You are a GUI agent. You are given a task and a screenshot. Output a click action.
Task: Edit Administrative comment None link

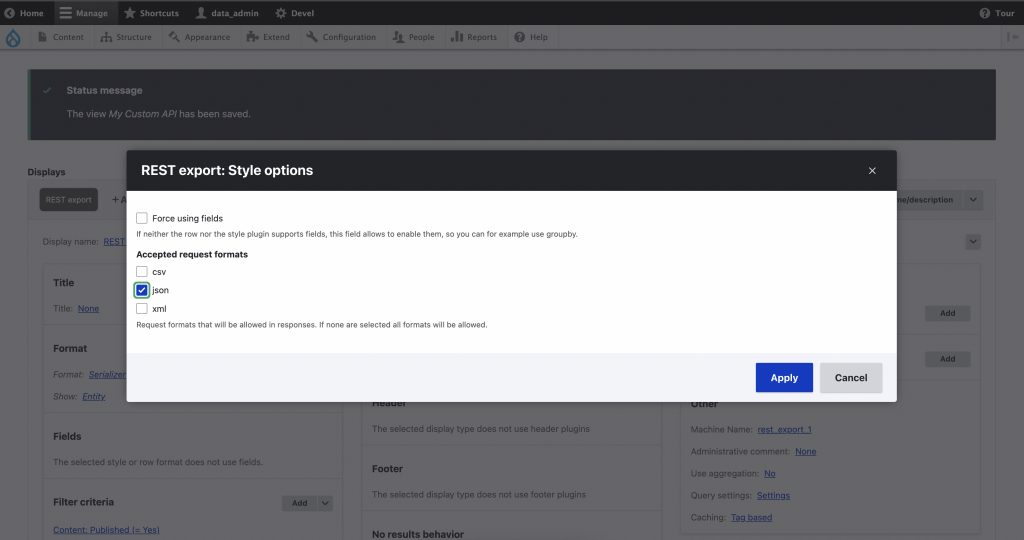(805, 452)
